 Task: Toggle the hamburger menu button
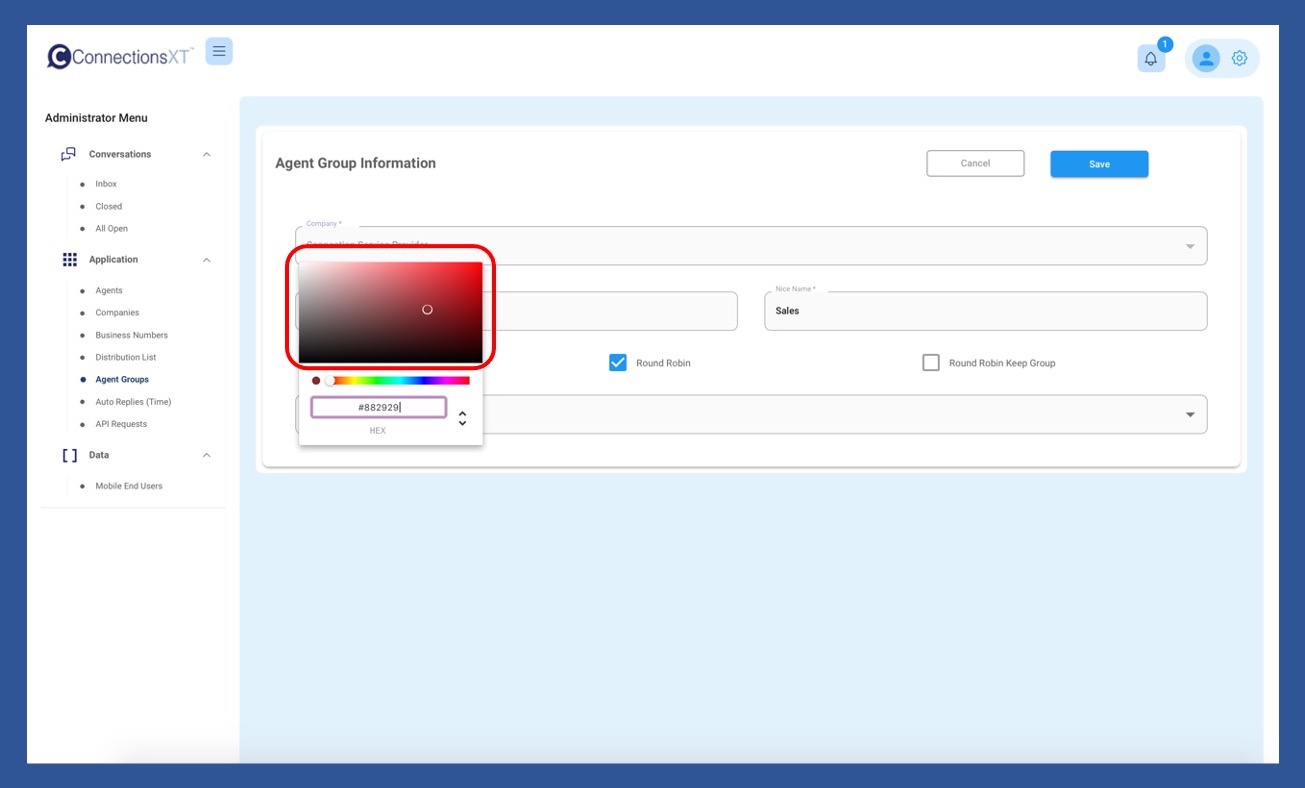coord(219,51)
